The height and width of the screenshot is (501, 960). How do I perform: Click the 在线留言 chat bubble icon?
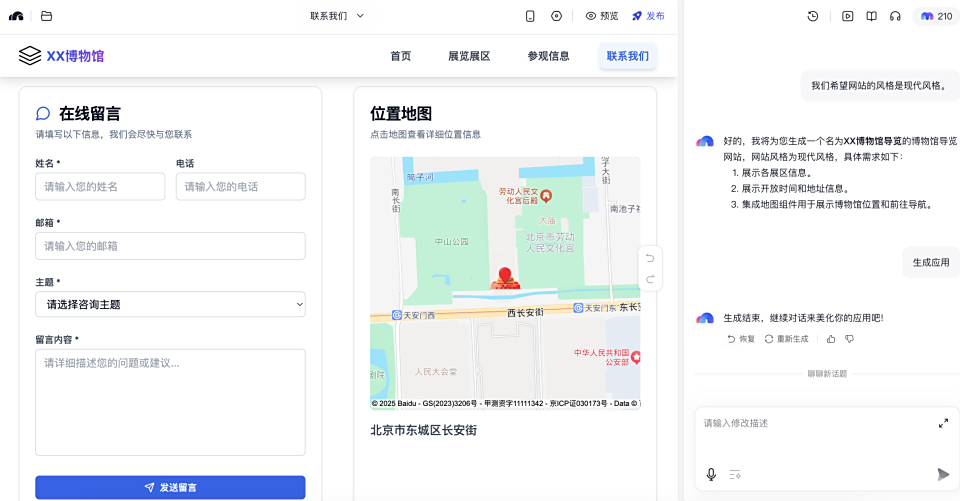coord(43,113)
